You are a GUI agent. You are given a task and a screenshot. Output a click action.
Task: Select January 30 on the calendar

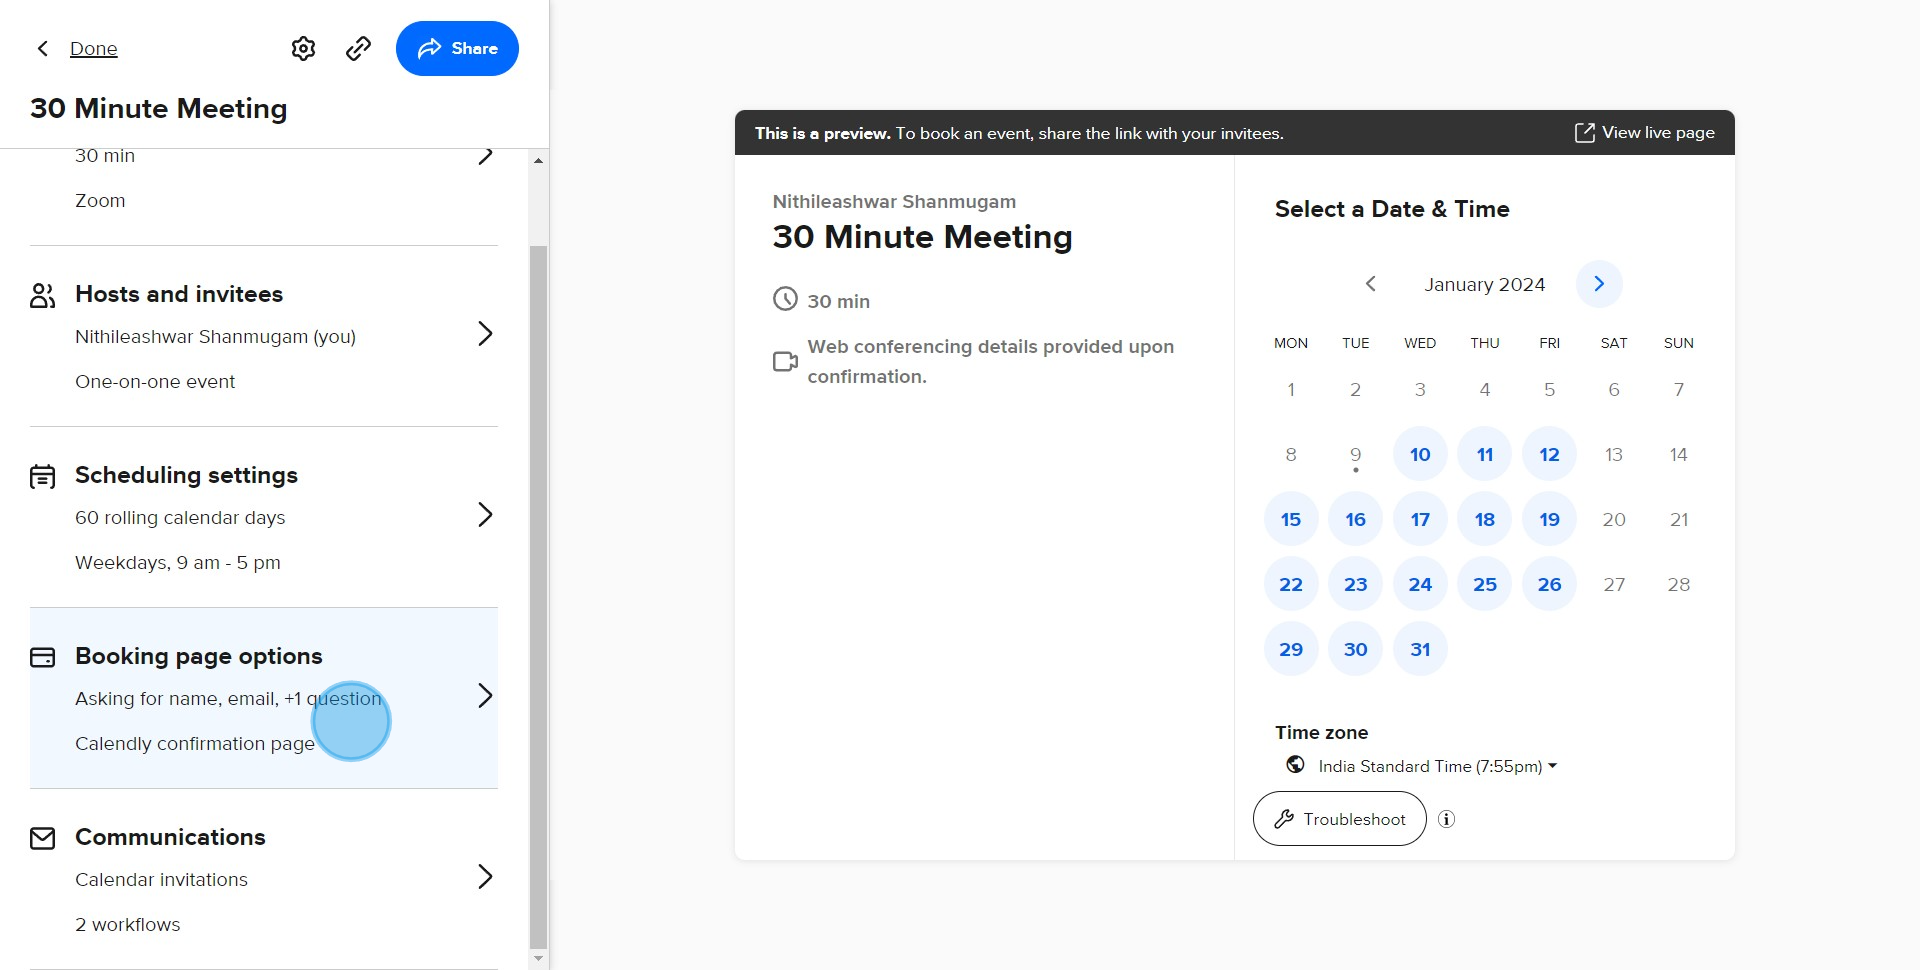click(1355, 649)
